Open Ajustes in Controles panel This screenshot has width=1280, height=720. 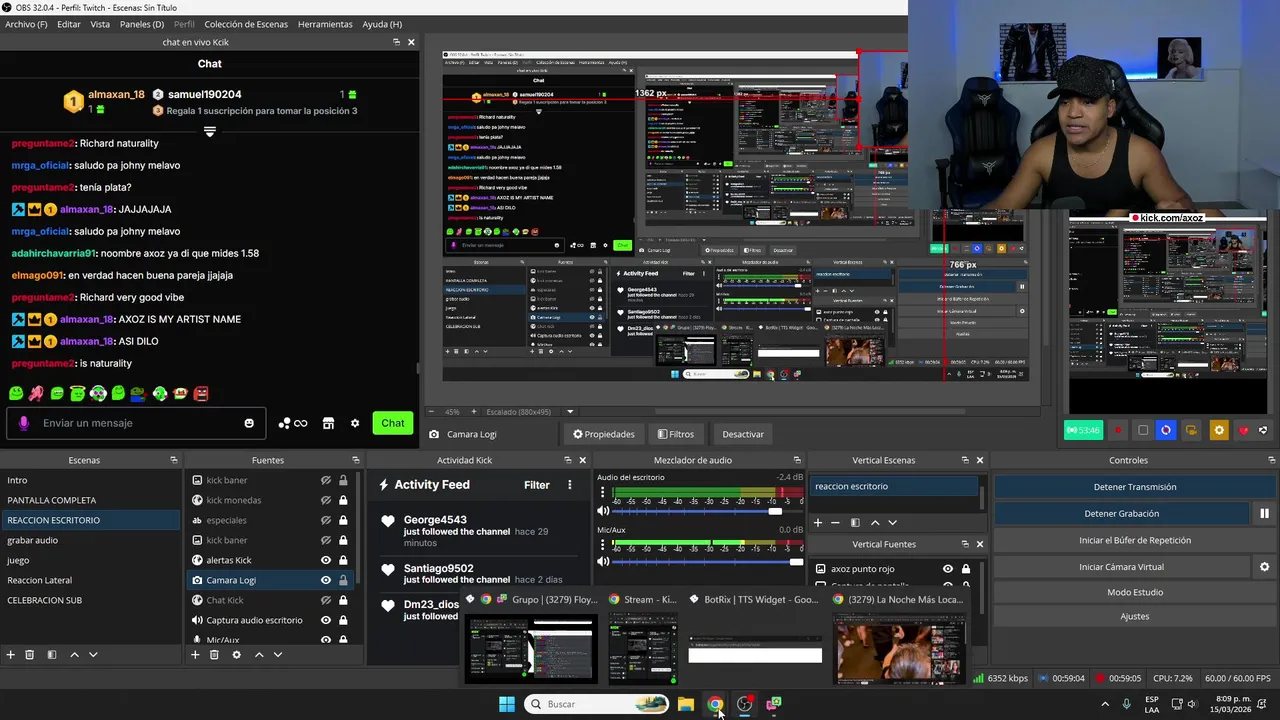(x=1134, y=616)
